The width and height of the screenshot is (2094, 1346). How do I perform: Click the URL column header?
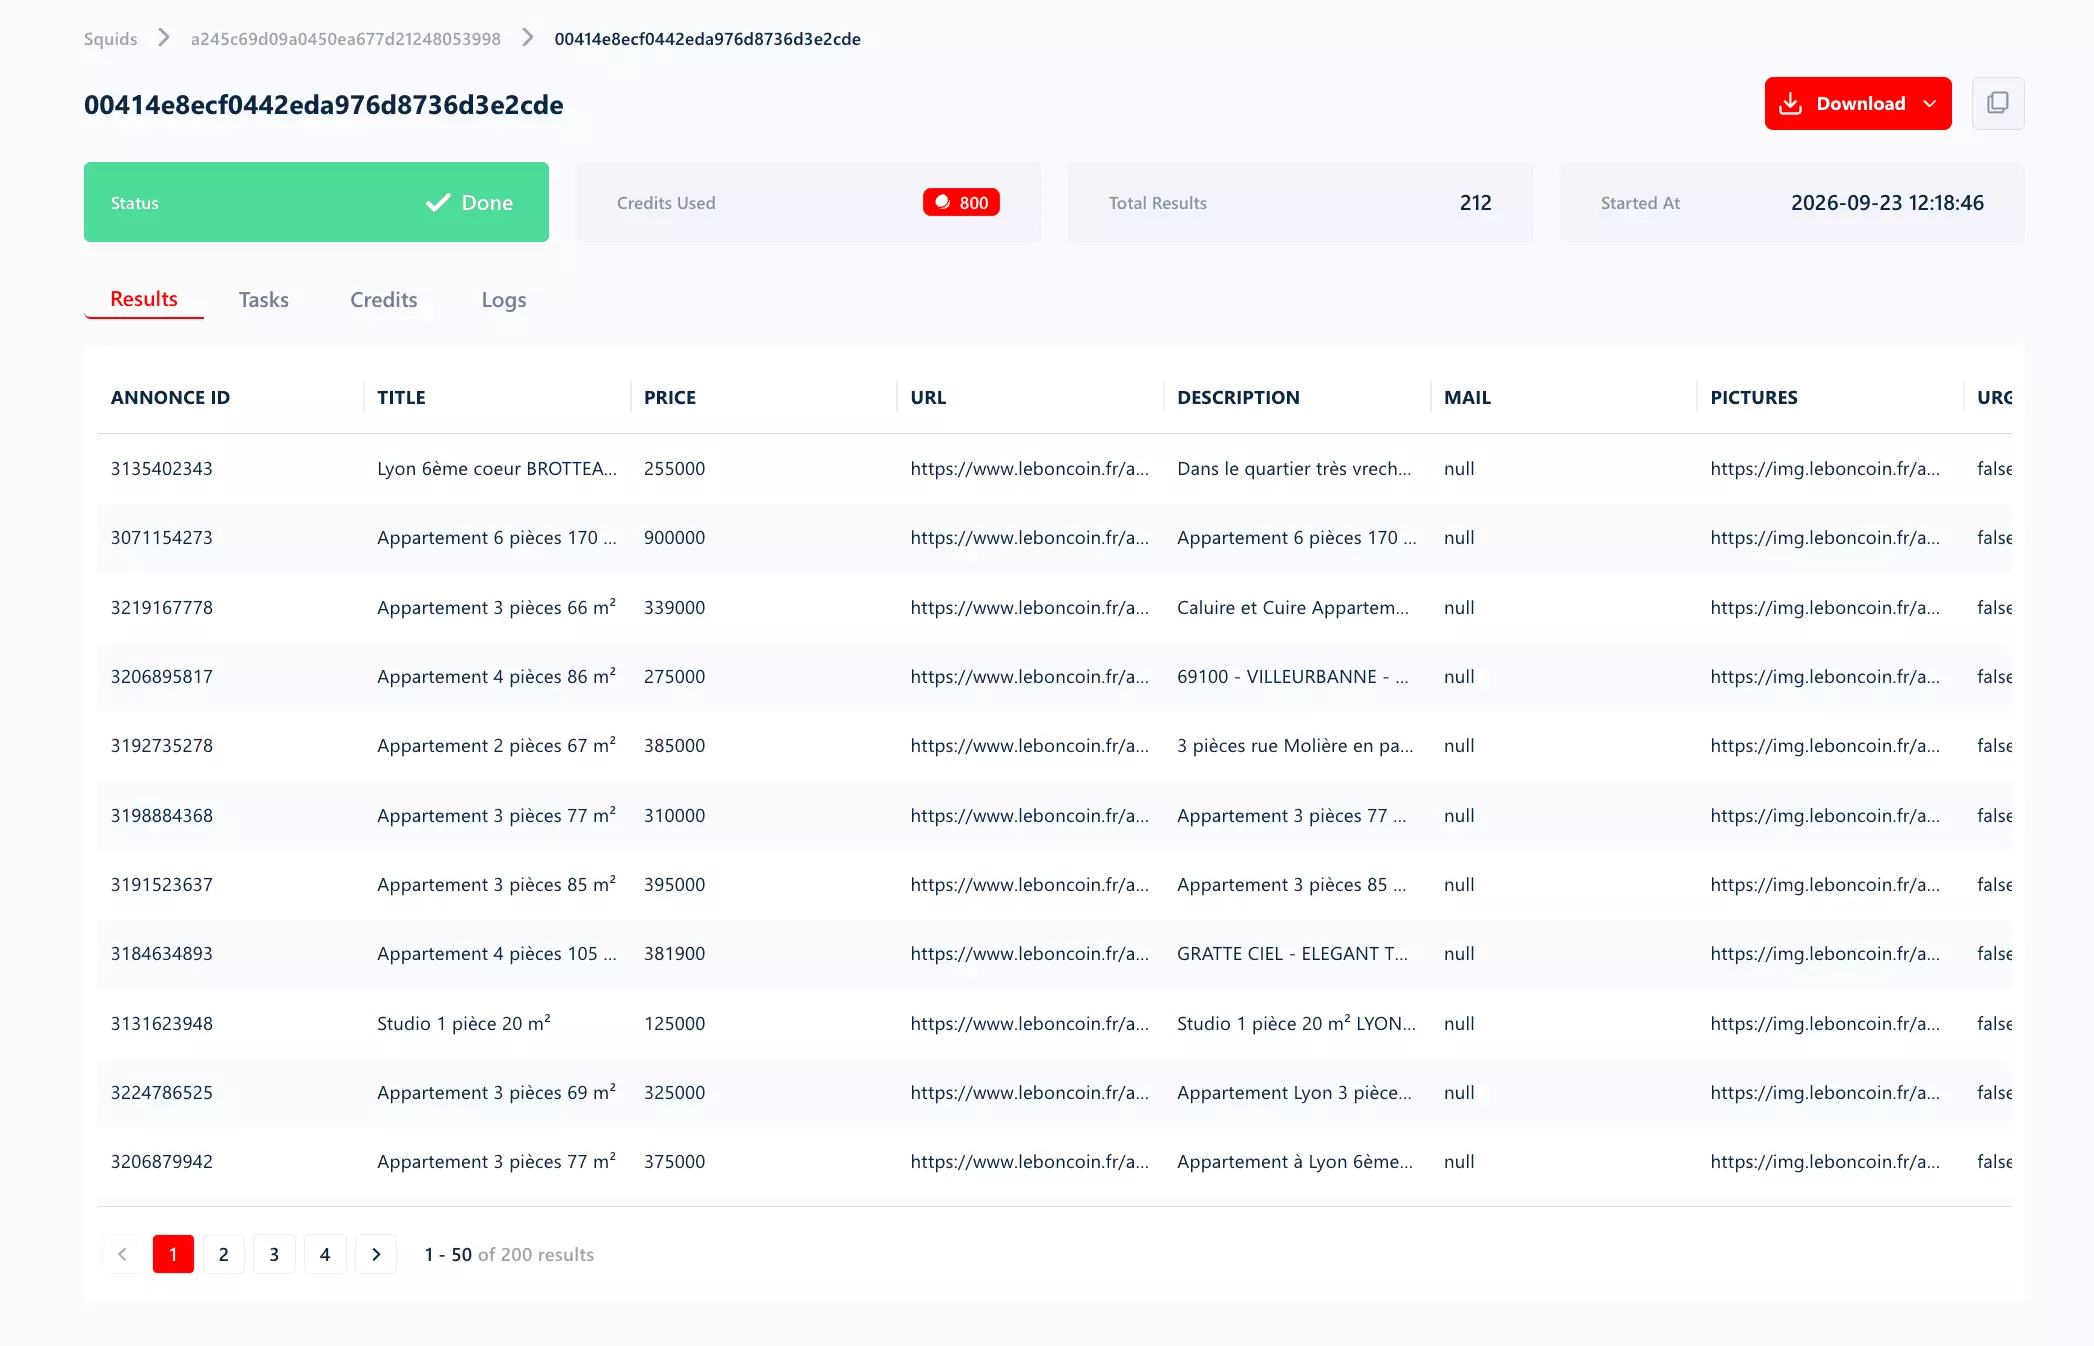pyautogui.click(x=928, y=397)
